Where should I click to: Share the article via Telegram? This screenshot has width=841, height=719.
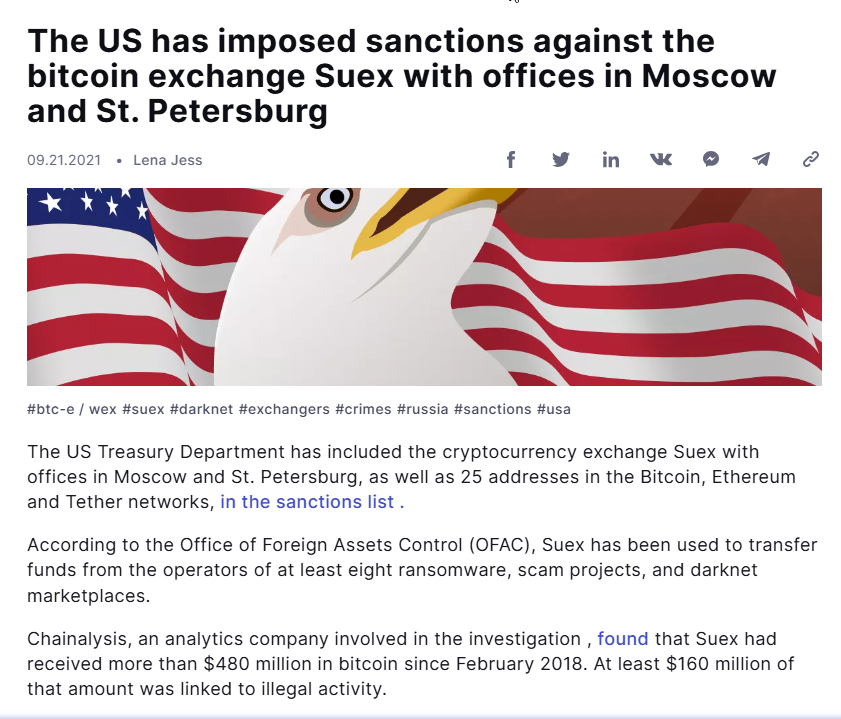(761, 160)
